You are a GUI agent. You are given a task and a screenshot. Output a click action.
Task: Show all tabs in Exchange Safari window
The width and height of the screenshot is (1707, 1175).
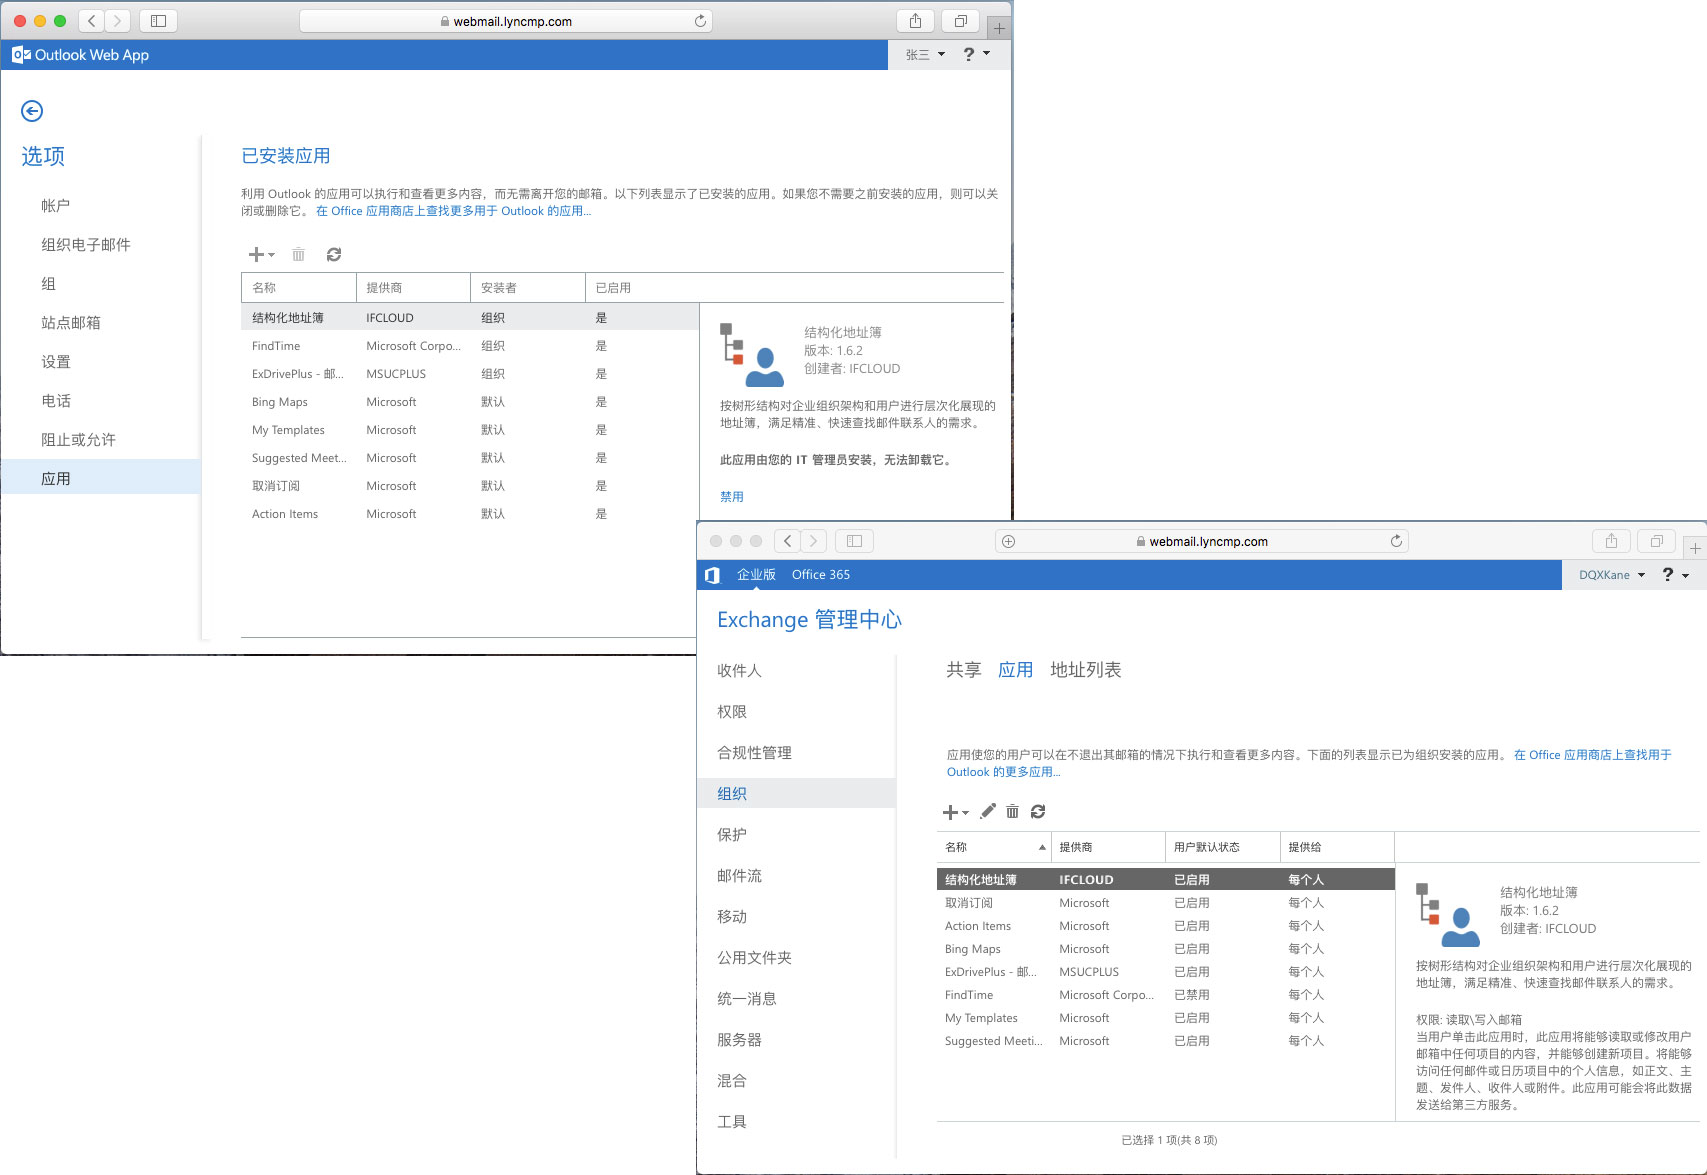(1657, 541)
